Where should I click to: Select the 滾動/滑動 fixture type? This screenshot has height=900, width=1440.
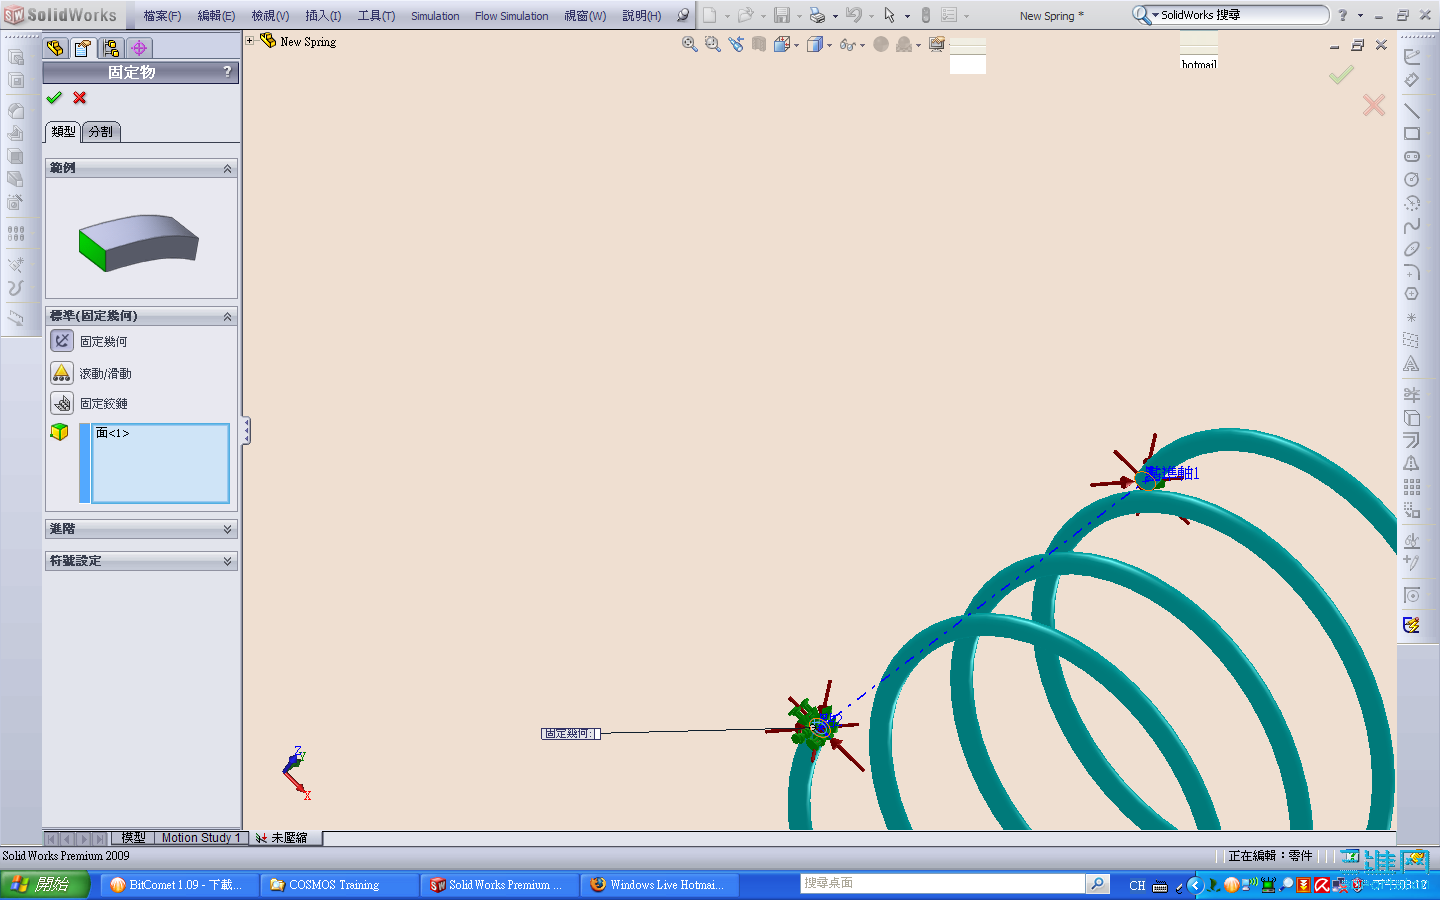click(x=62, y=373)
